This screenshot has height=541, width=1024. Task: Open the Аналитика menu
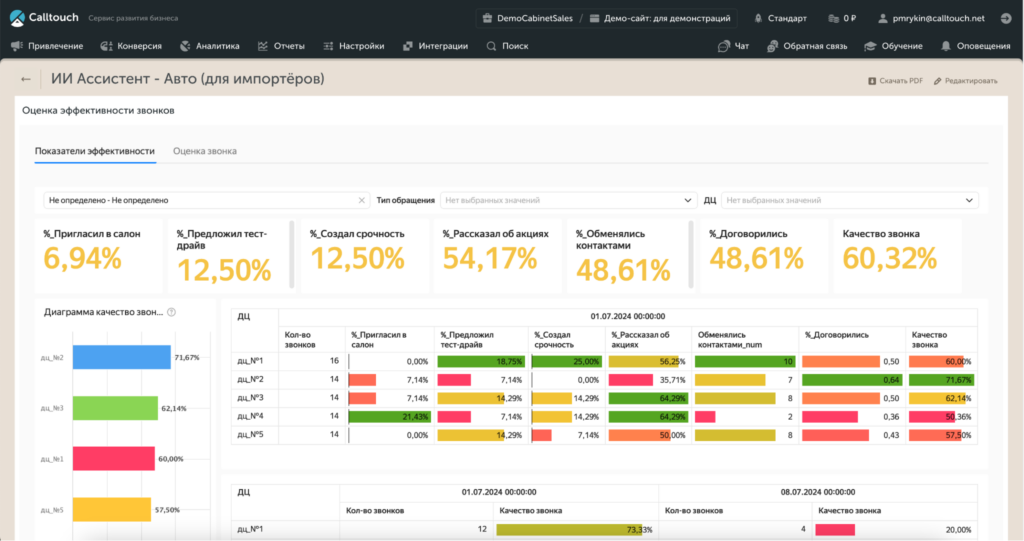click(x=210, y=46)
